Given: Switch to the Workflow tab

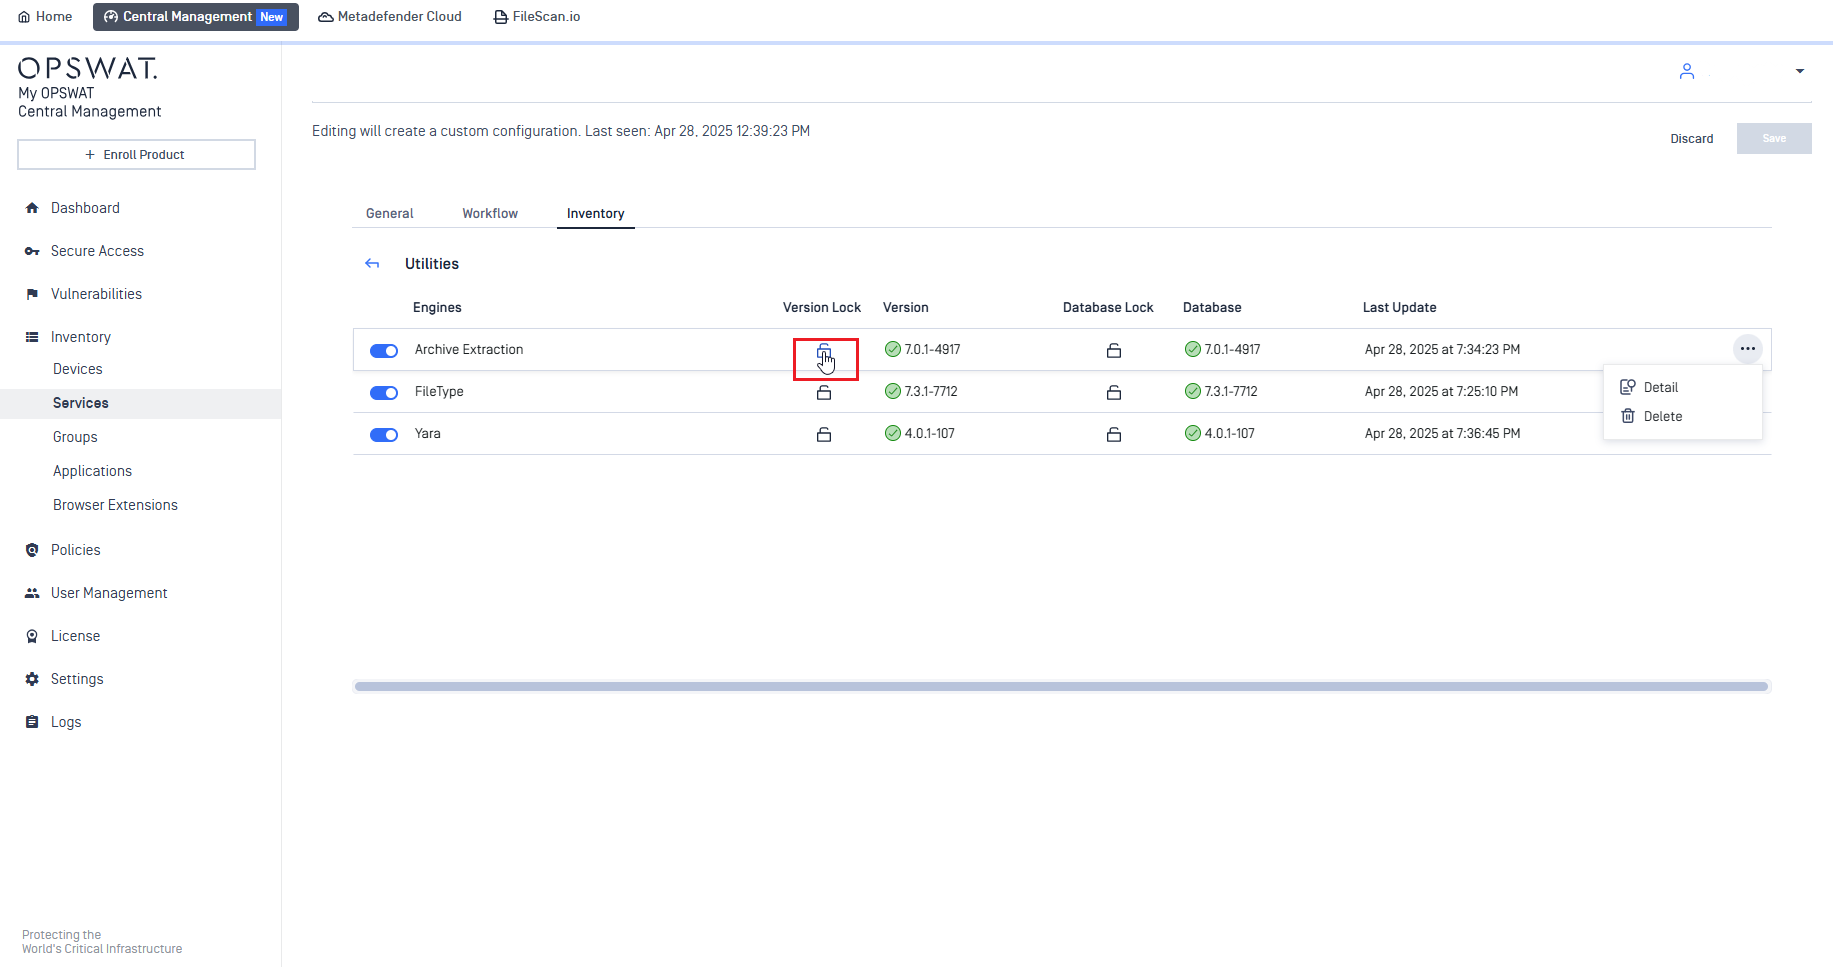Looking at the screenshot, I should pos(490,213).
